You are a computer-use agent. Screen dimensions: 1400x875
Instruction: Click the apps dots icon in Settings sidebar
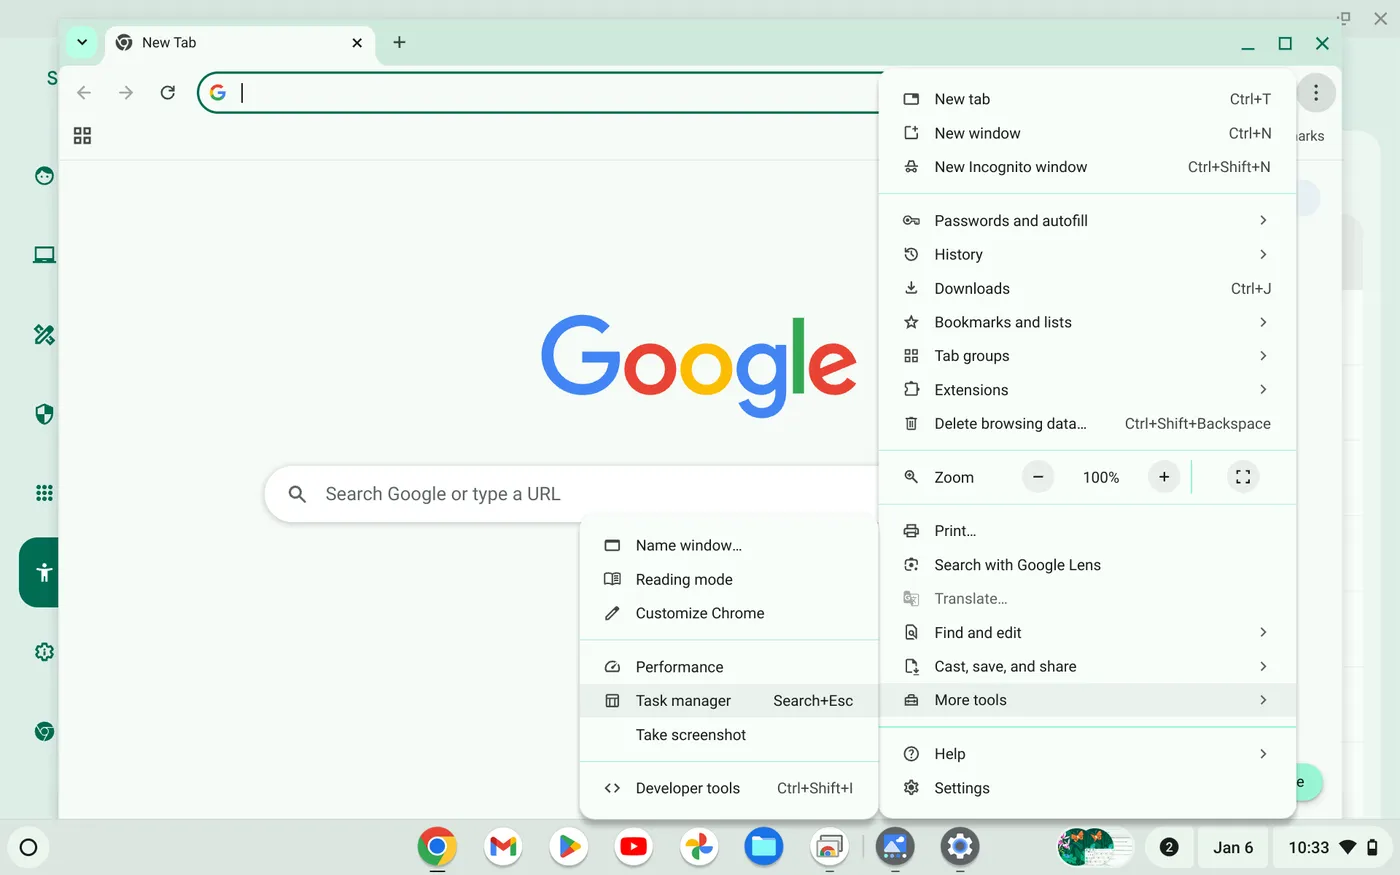44,493
